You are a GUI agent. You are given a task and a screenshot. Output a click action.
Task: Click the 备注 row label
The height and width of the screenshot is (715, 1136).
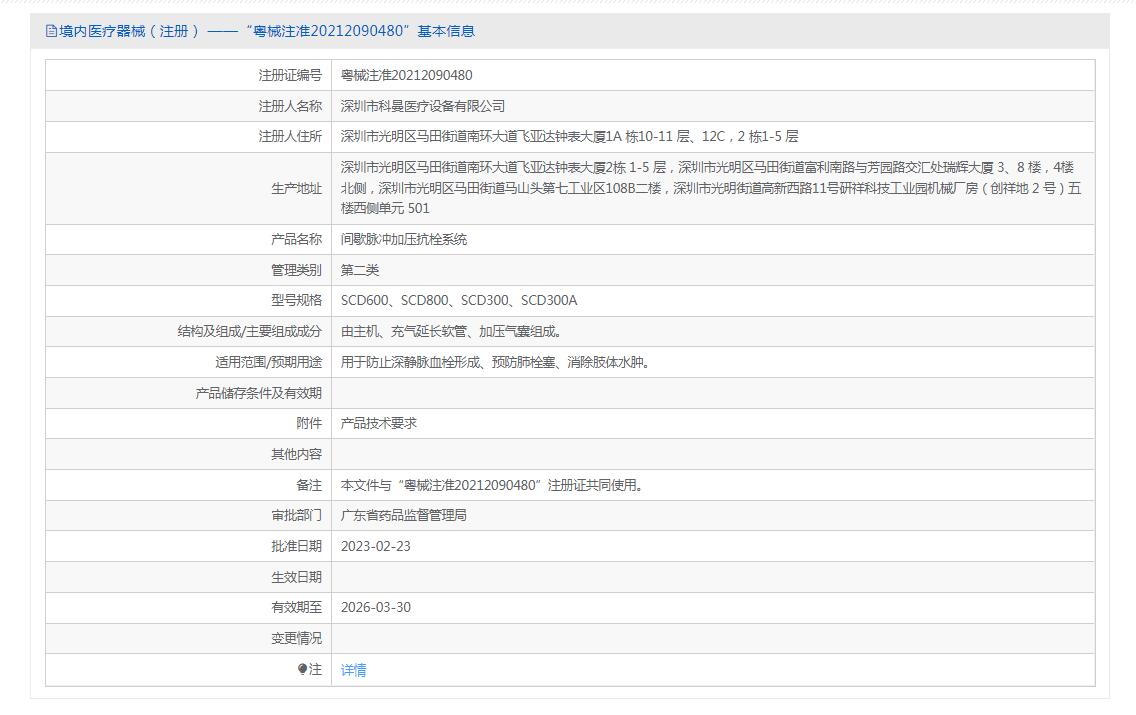tap(309, 485)
